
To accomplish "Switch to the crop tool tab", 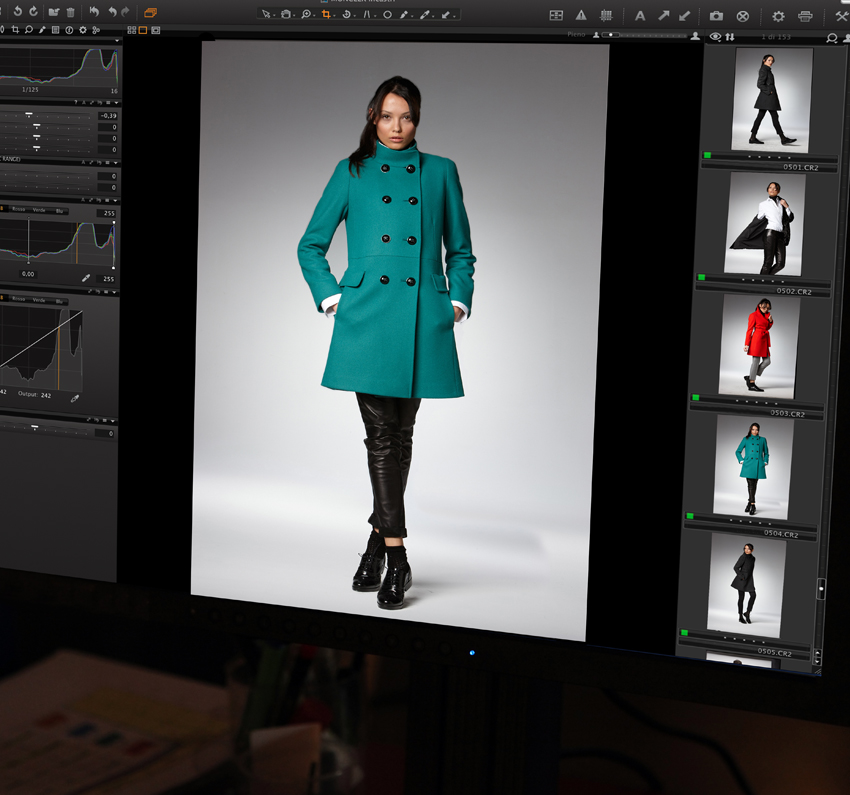I will click(x=15, y=30).
